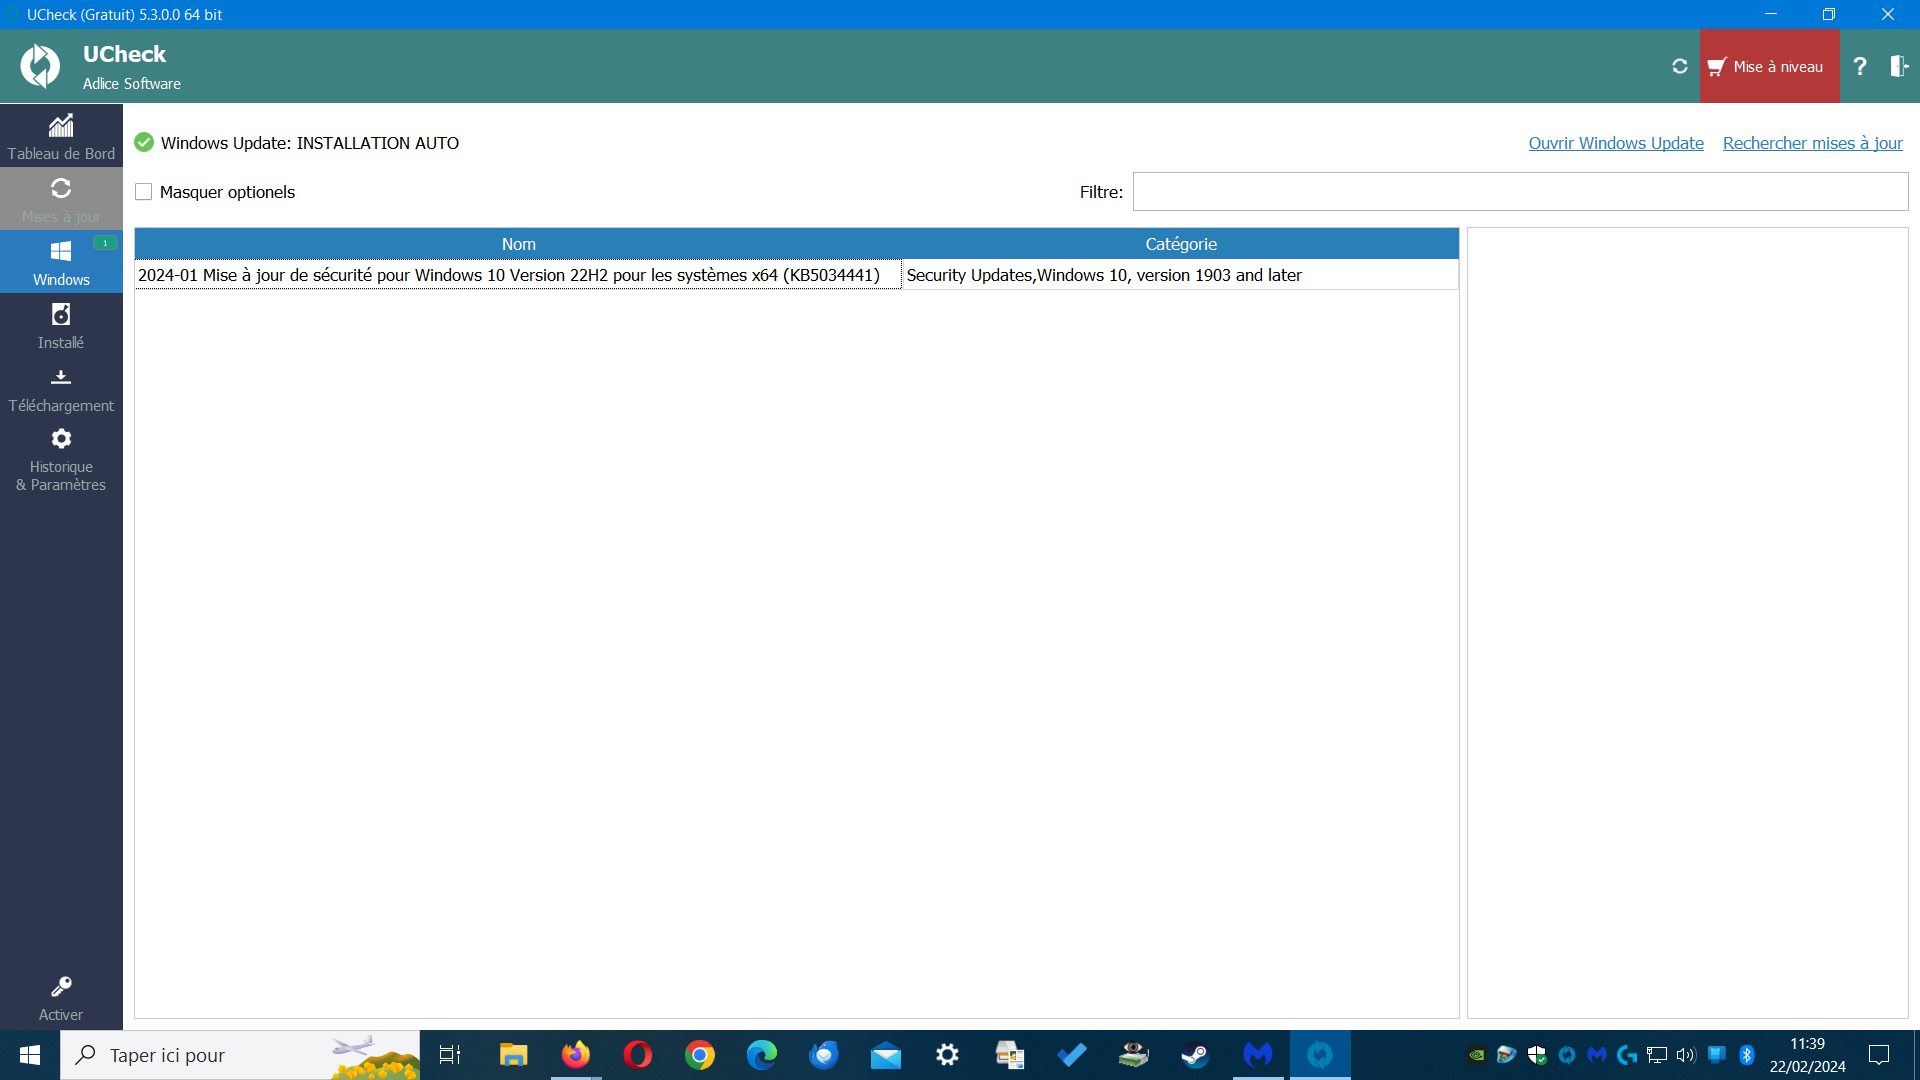Enable Masquer optionels checkbox
The width and height of the screenshot is (1920, 1080).
(144, 192)
